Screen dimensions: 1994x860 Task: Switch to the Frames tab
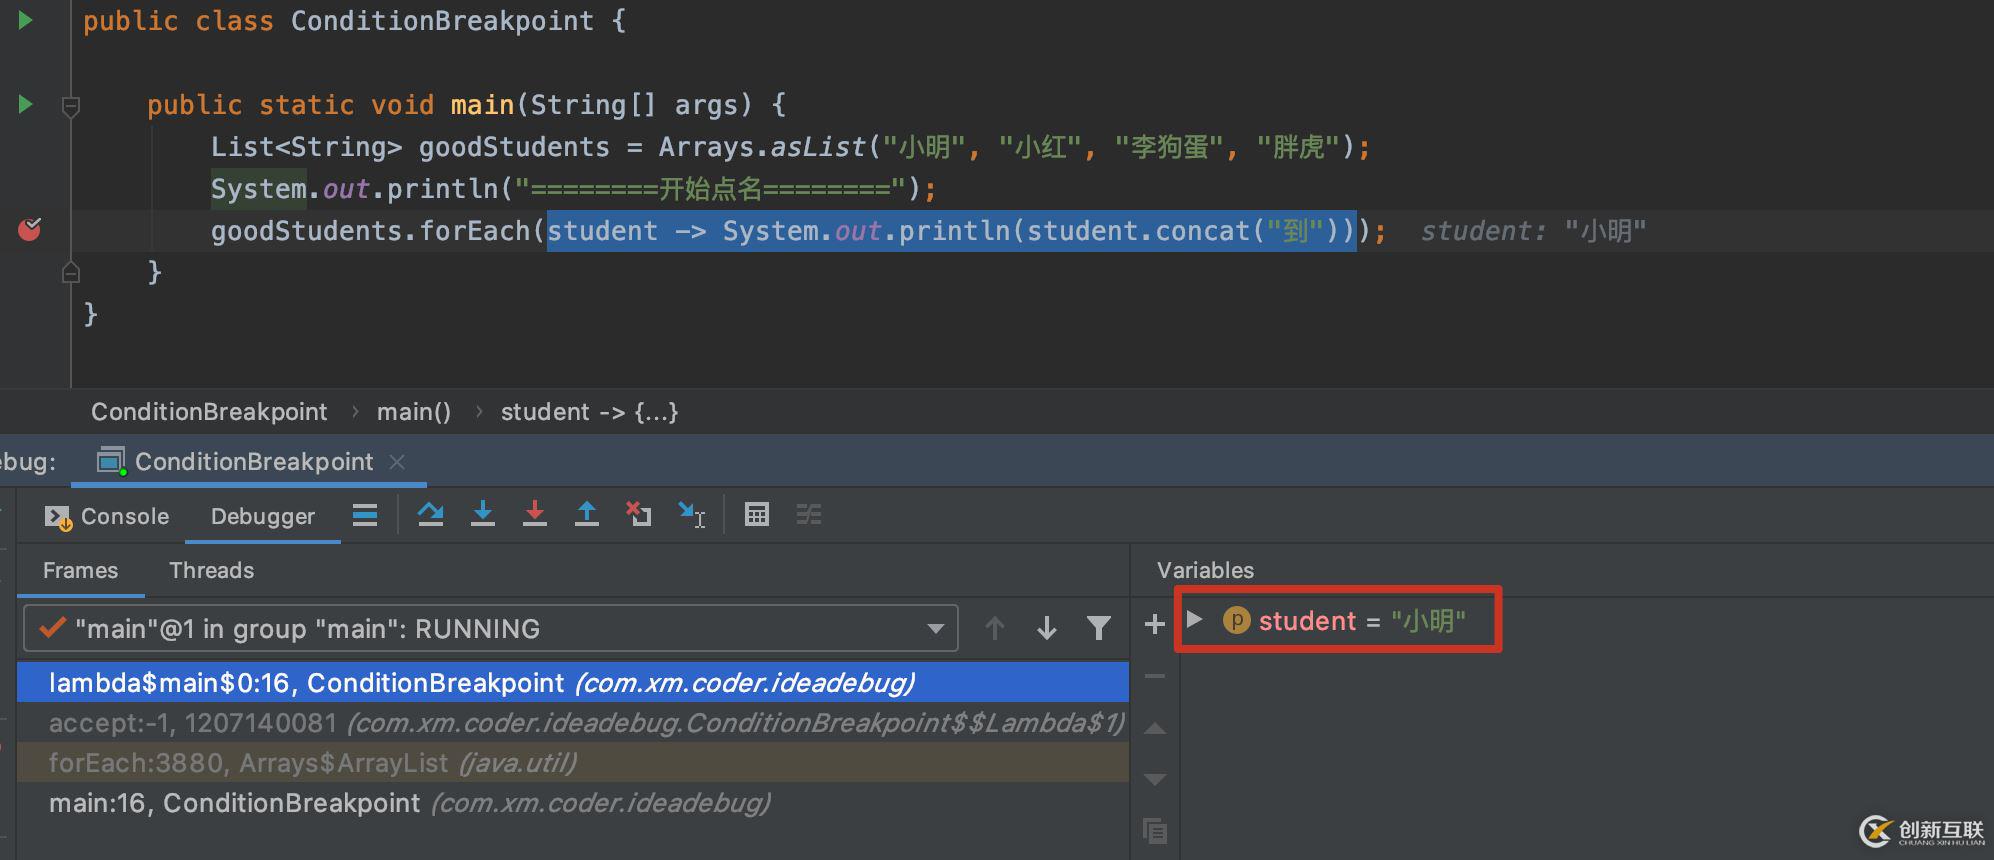tap(80, 570)
